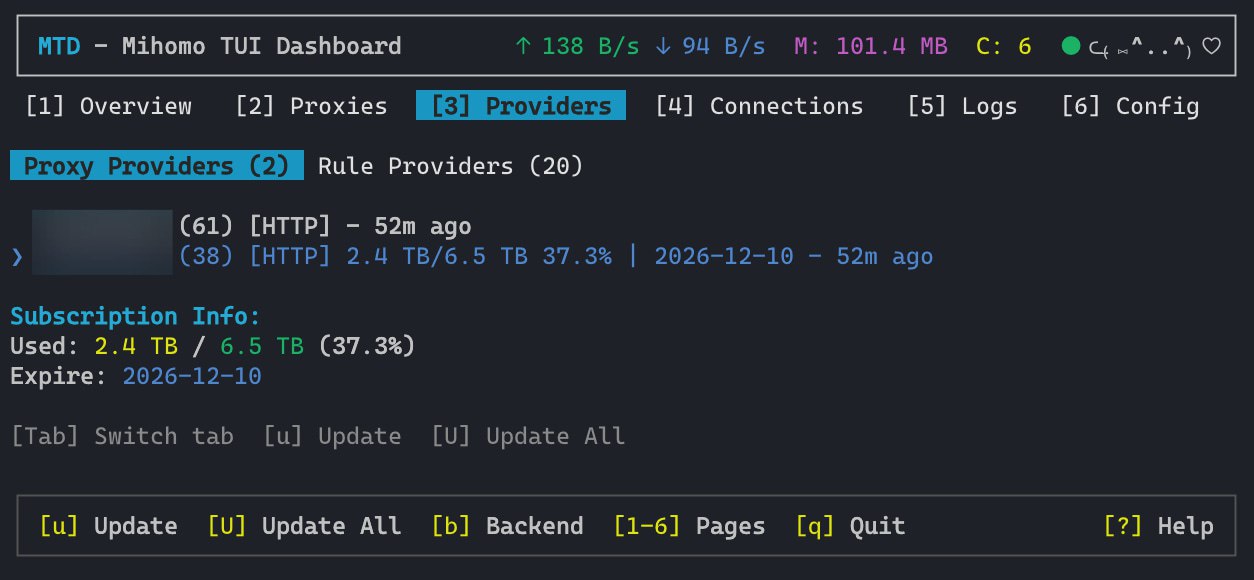Switch to the [2] Proxies tab
The height and width of the screenshot is (580, 1254).
coord(311,106)
